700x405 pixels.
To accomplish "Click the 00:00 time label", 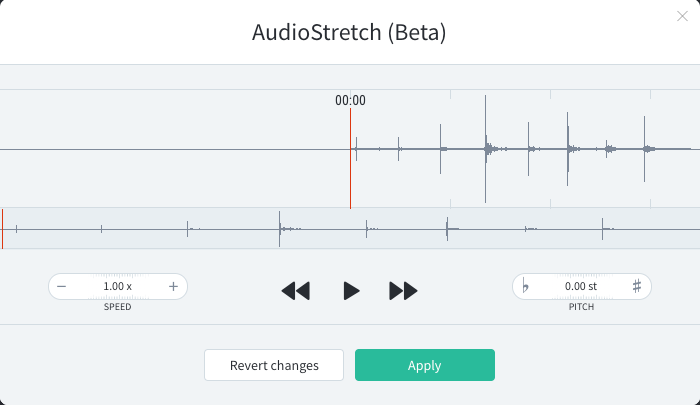I will pos(350,100).
